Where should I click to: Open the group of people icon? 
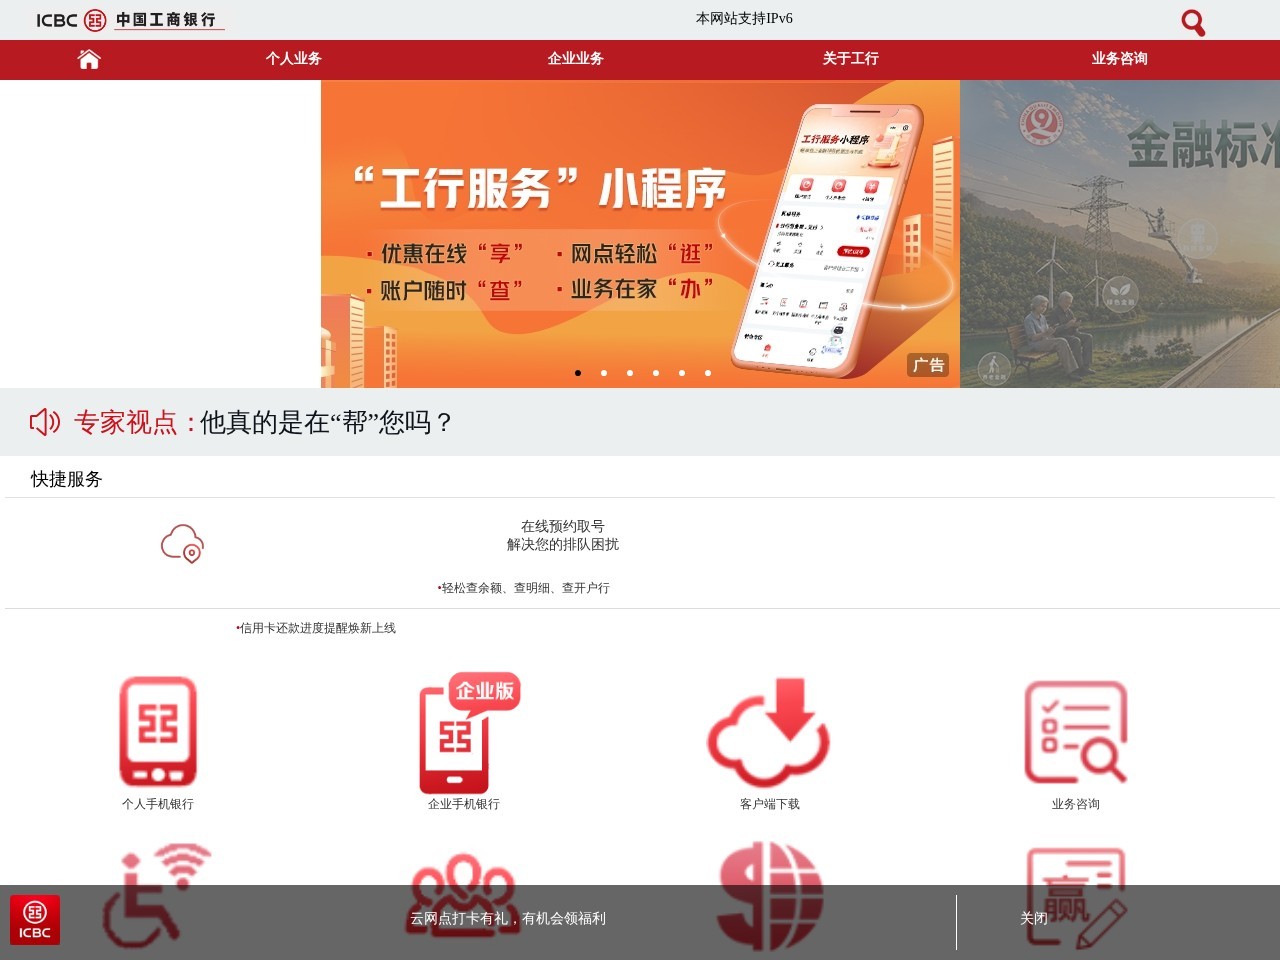464,895
